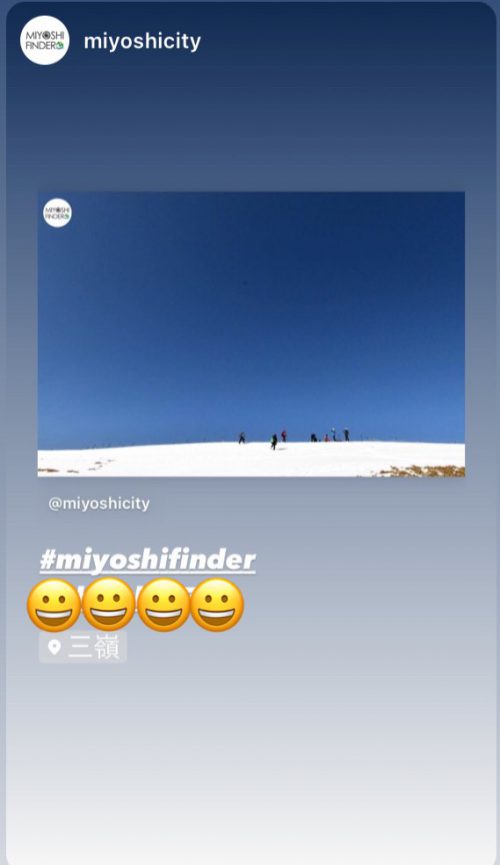Open the @miyoshicity mention under photo

(99, 503)
